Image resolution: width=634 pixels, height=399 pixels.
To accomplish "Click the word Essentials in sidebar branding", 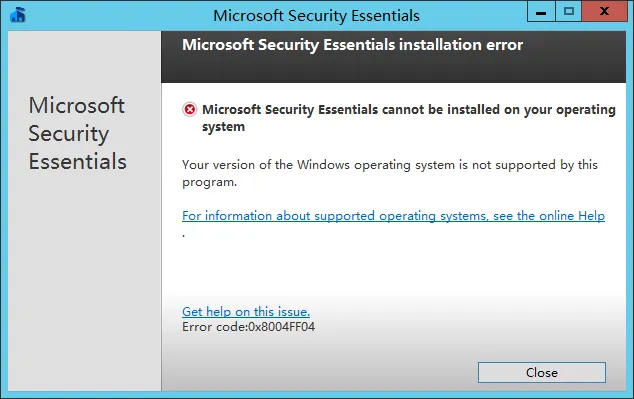I will [x=78, y=161].
